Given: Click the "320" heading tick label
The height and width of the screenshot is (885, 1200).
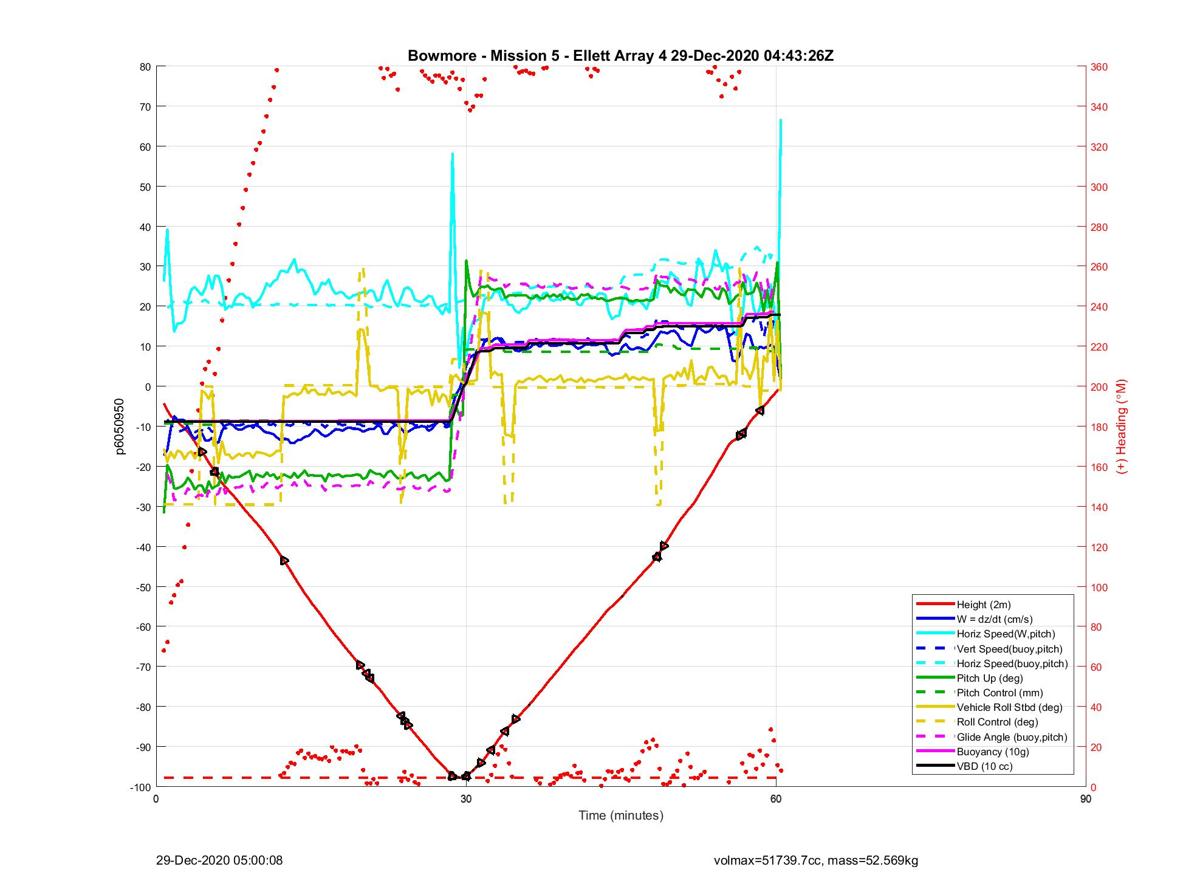Looking at the screenshot, I should point(1100,147).
